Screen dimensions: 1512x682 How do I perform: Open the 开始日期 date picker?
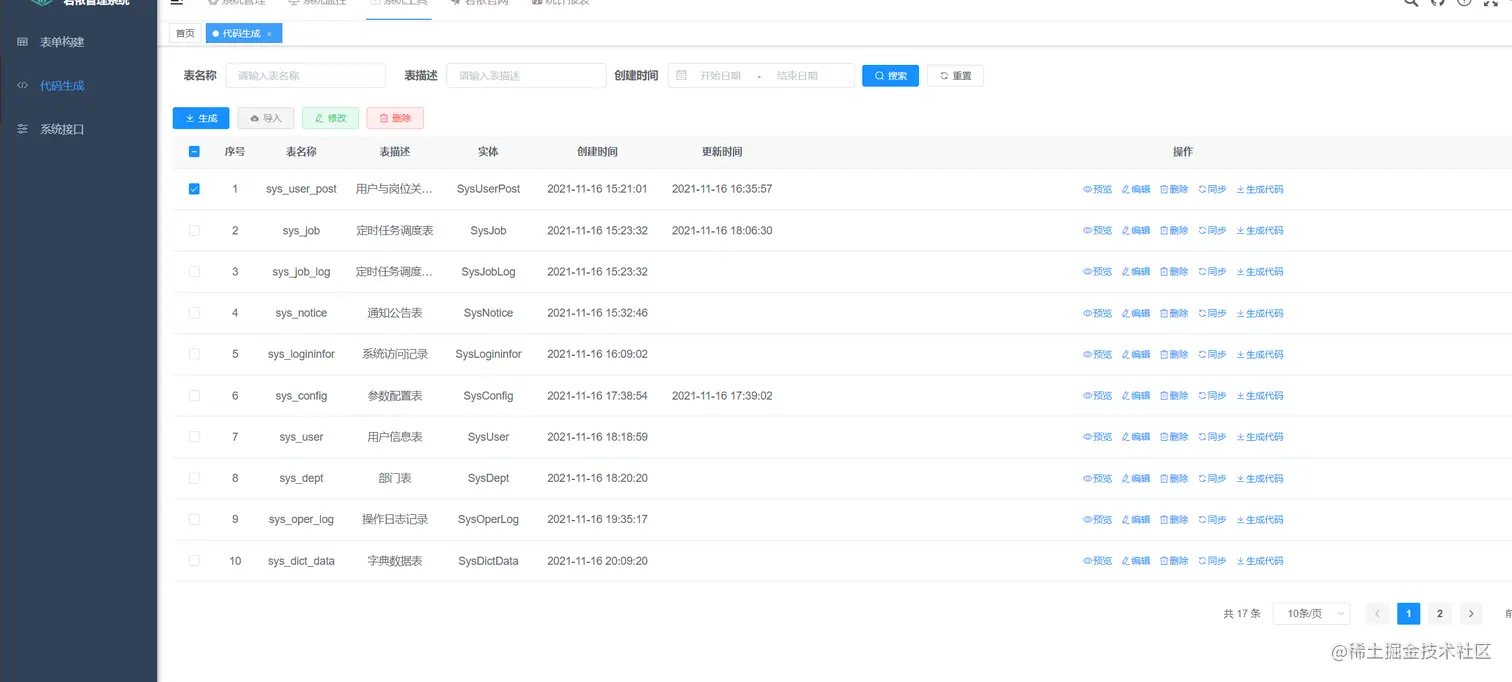point(720,76)
